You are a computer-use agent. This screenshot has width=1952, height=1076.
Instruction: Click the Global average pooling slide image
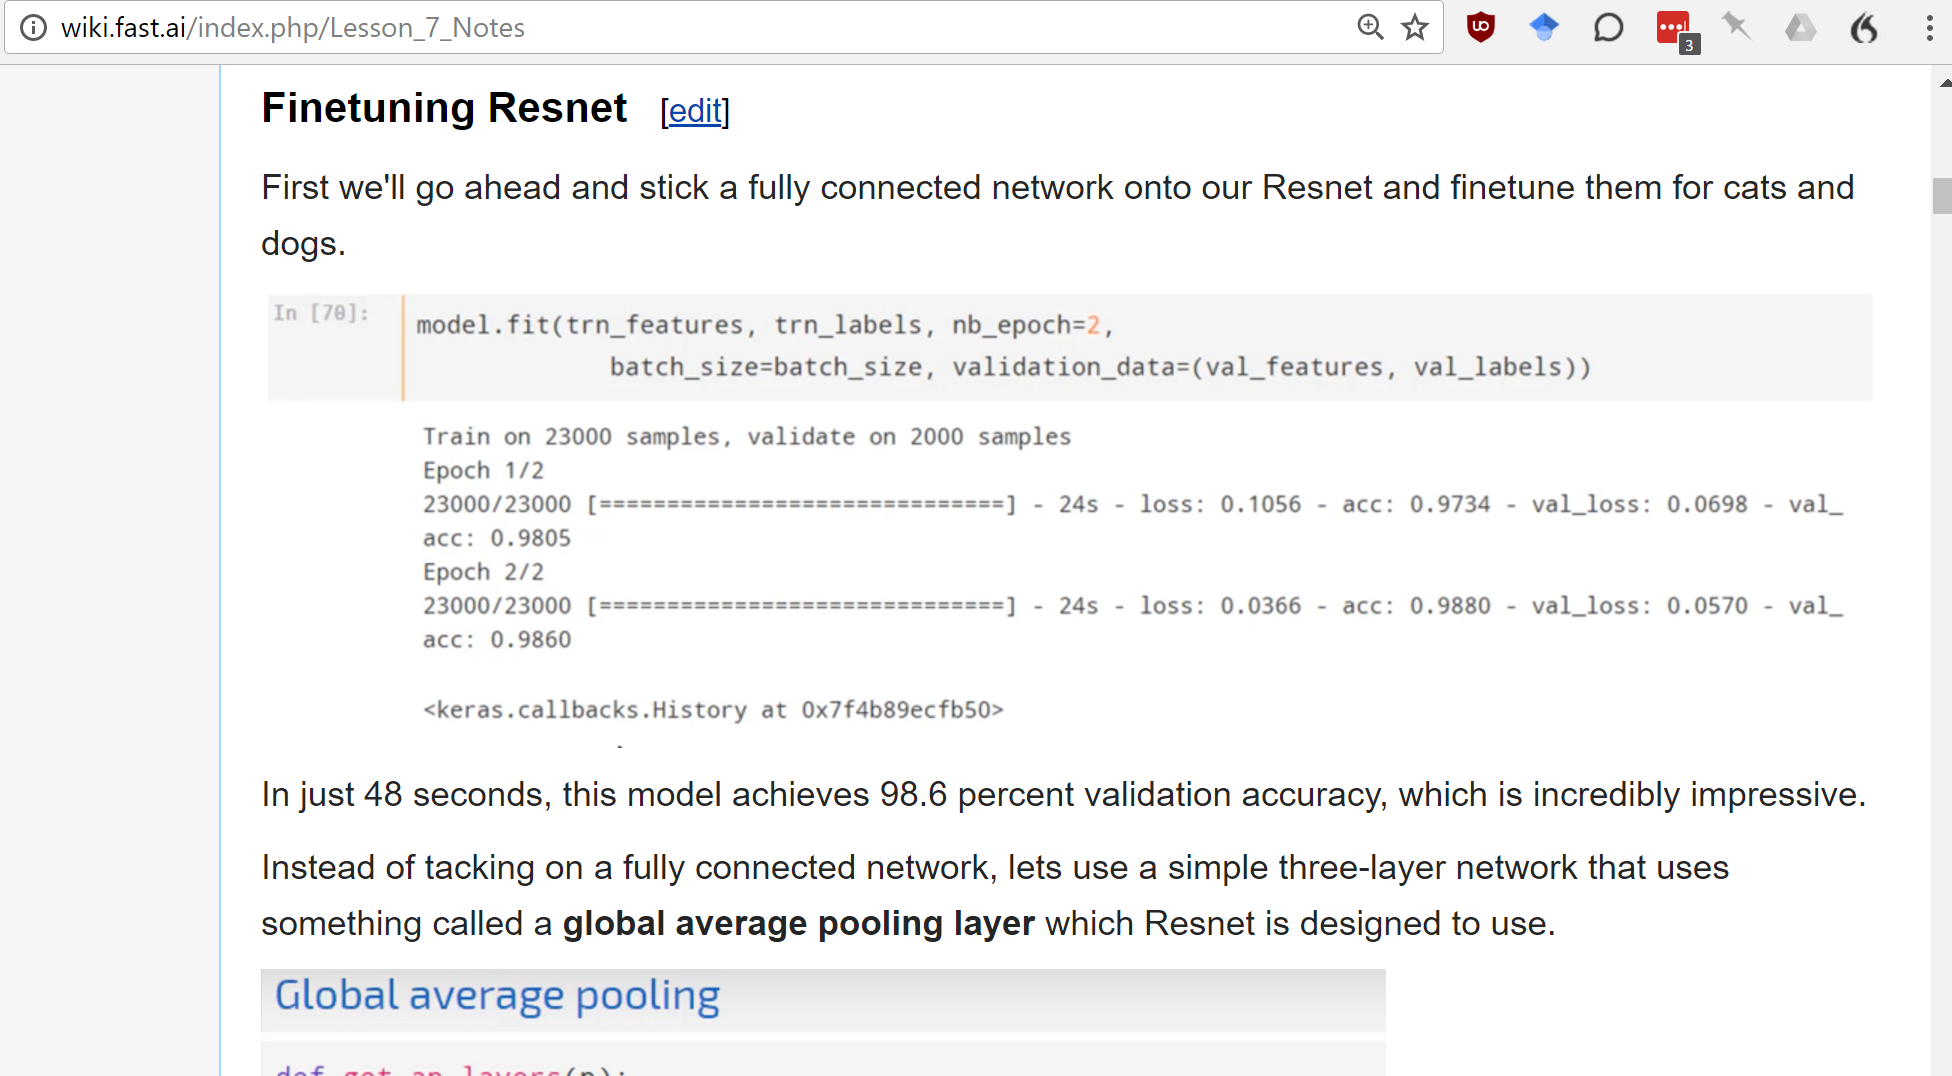coord(822,998)
